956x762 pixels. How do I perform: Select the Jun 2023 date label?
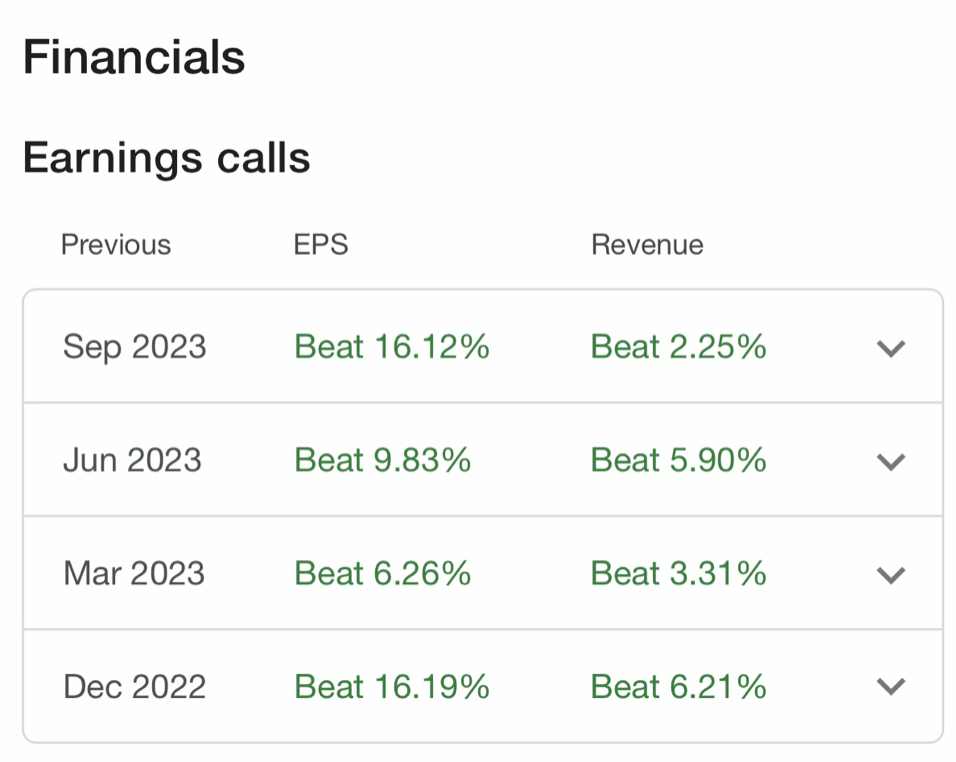132,460
